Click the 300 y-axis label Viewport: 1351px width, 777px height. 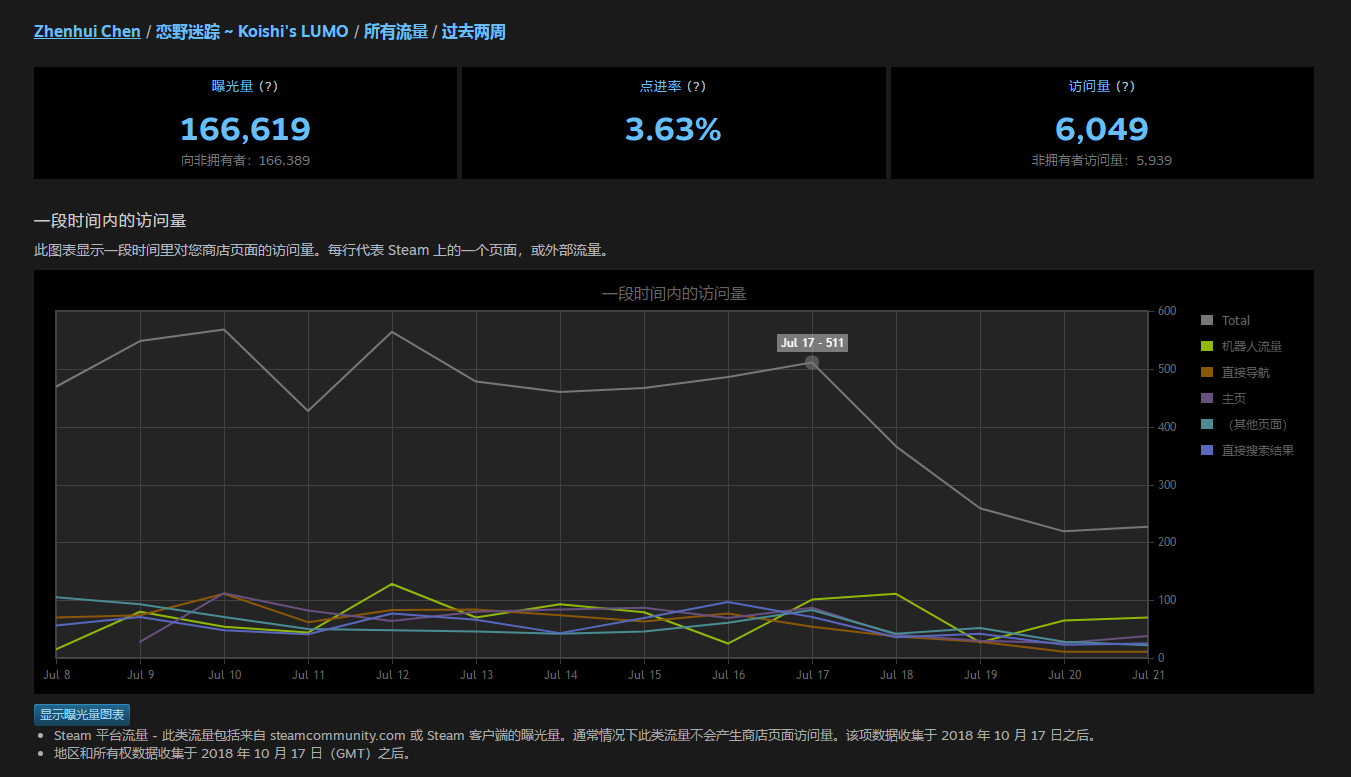click(x=1168, y=485)
